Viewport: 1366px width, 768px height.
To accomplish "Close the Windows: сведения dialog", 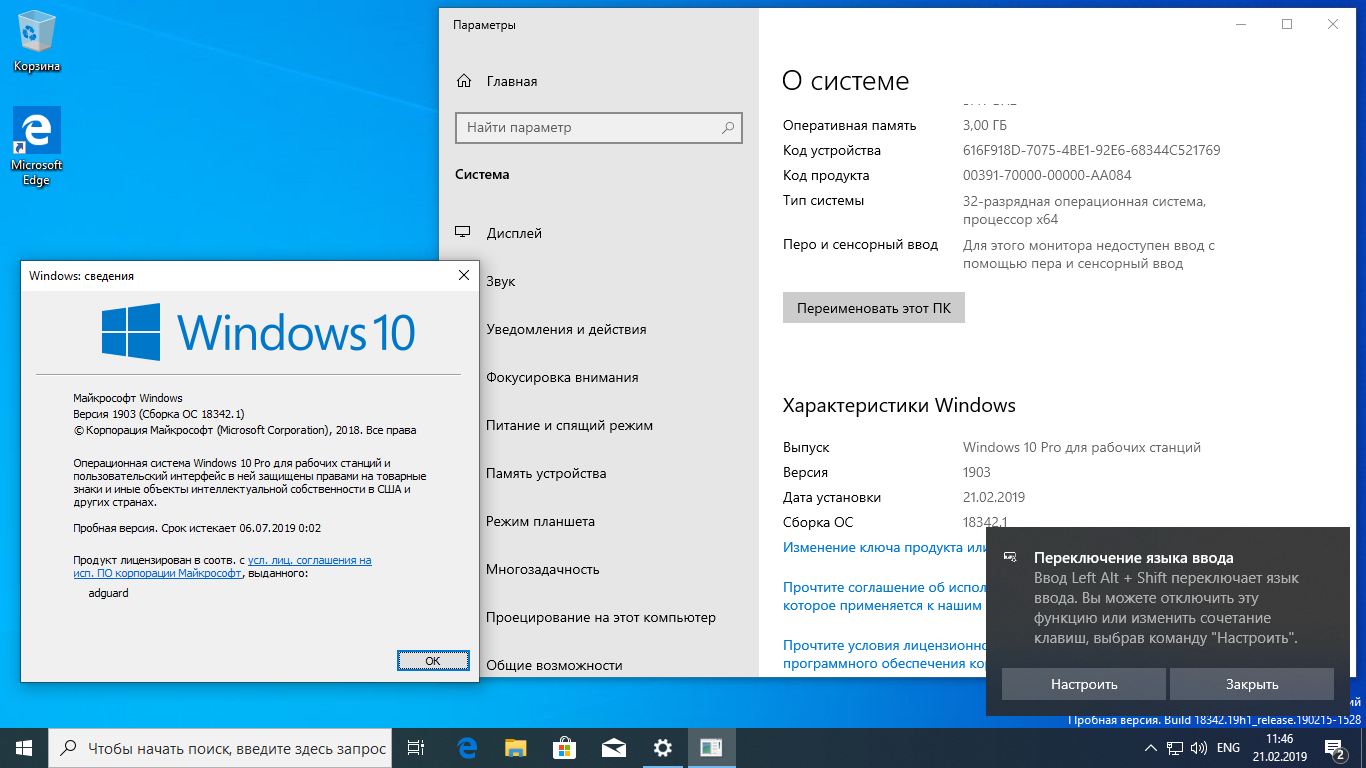I will 463,275.
